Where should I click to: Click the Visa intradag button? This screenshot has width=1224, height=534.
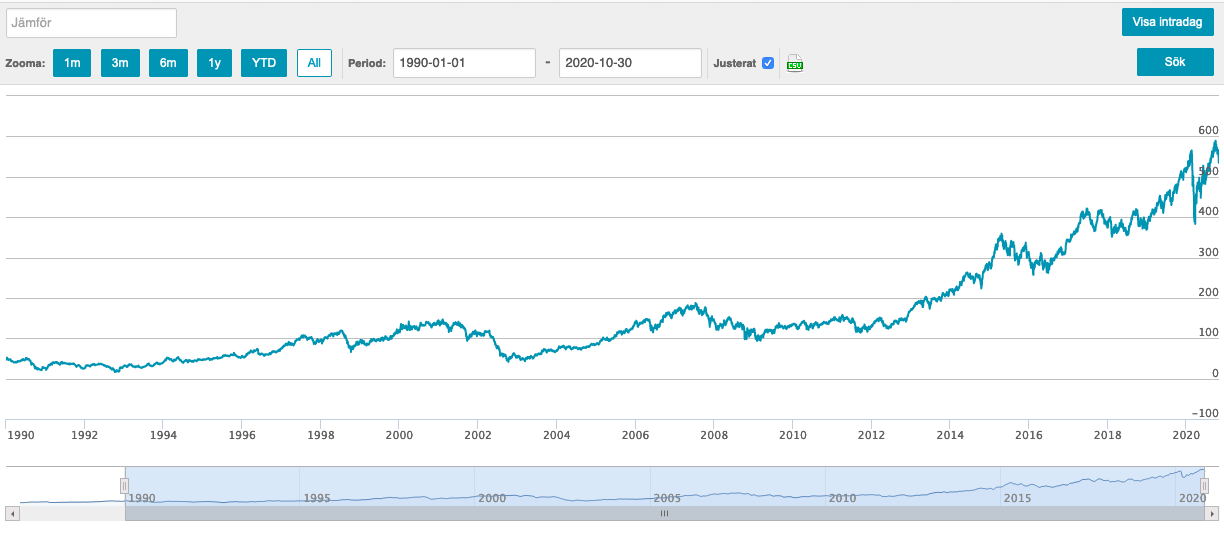tap(1167, 22)
